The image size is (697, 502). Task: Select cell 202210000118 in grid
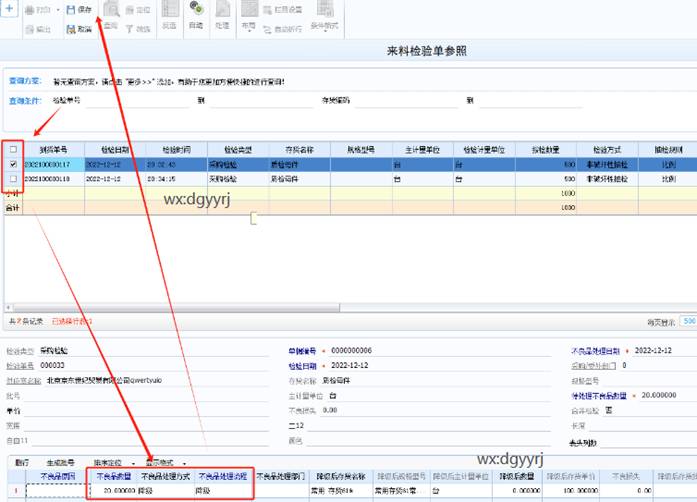(54, 179)
